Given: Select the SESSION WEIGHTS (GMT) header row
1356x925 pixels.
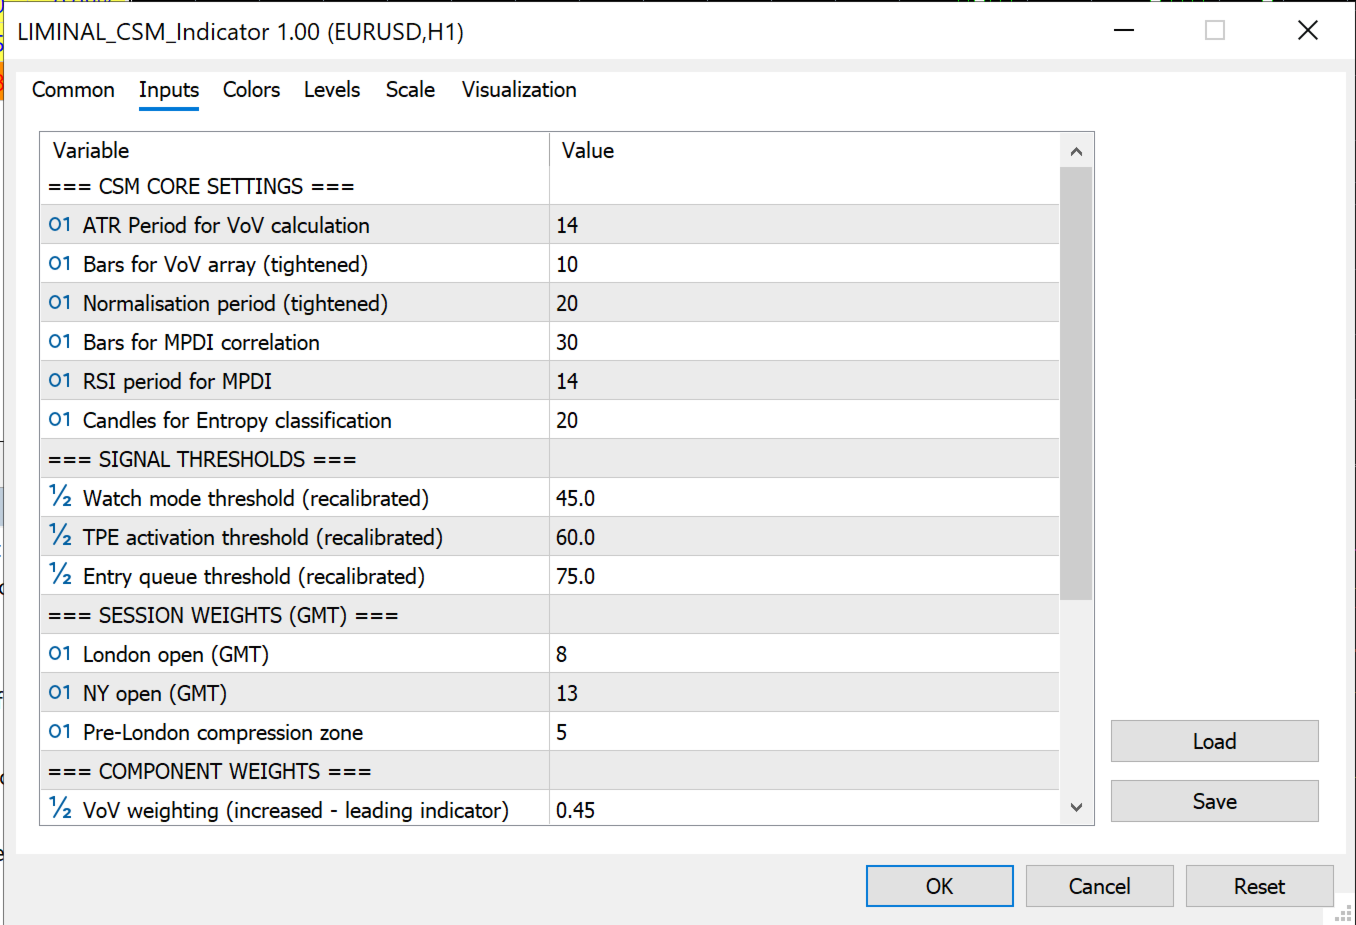Looking at the screenshot, I should point(549,615).
